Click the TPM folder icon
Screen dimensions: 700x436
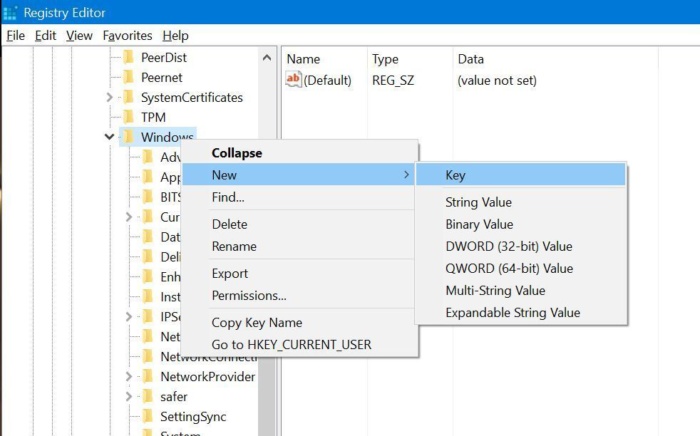(x=127, y=117)
